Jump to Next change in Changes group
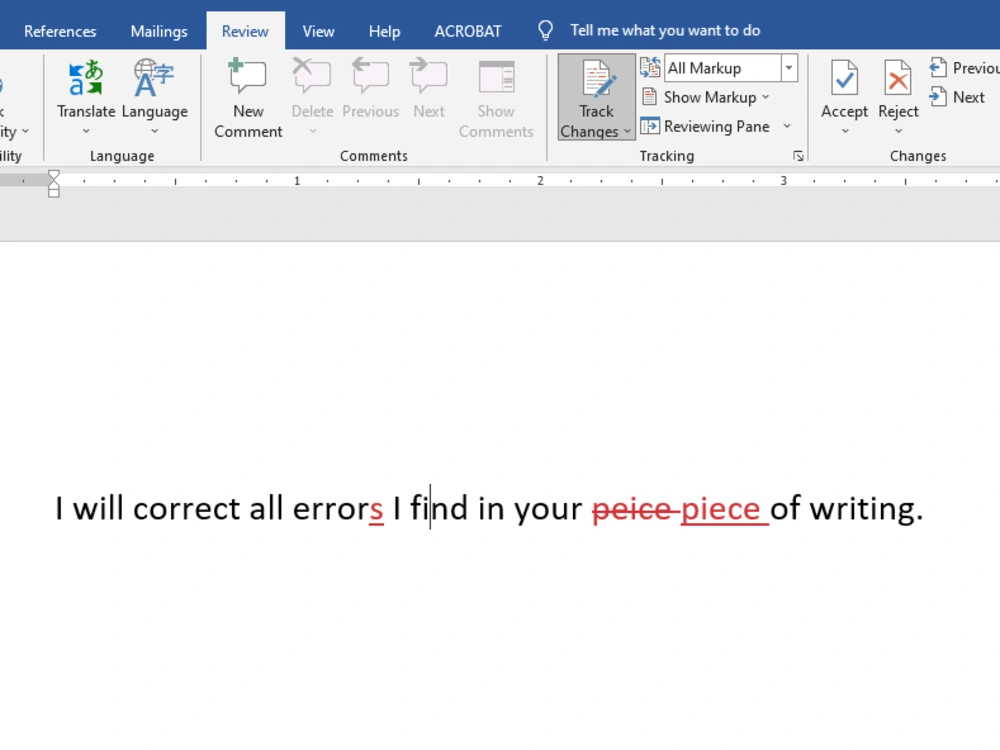 point(958,97)
